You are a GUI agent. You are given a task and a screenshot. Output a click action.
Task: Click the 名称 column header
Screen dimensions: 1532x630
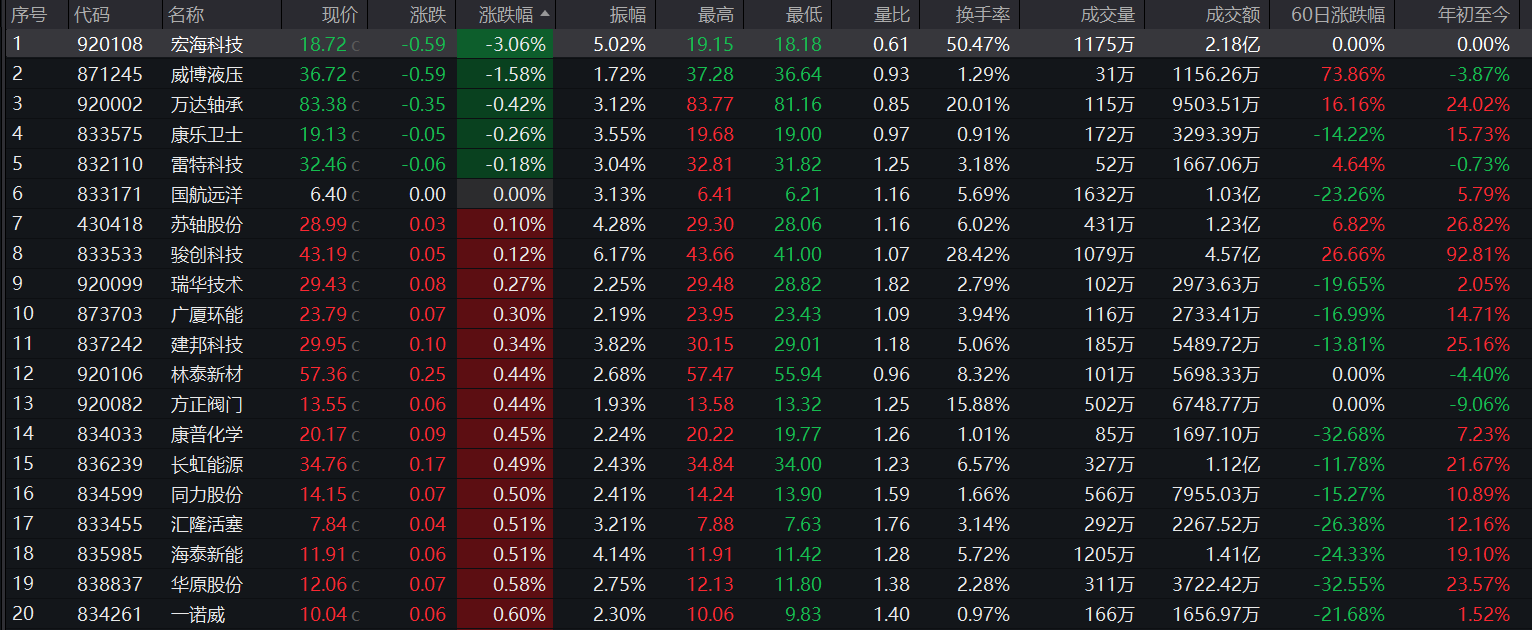pyautogui.click(x=186, y=14)
